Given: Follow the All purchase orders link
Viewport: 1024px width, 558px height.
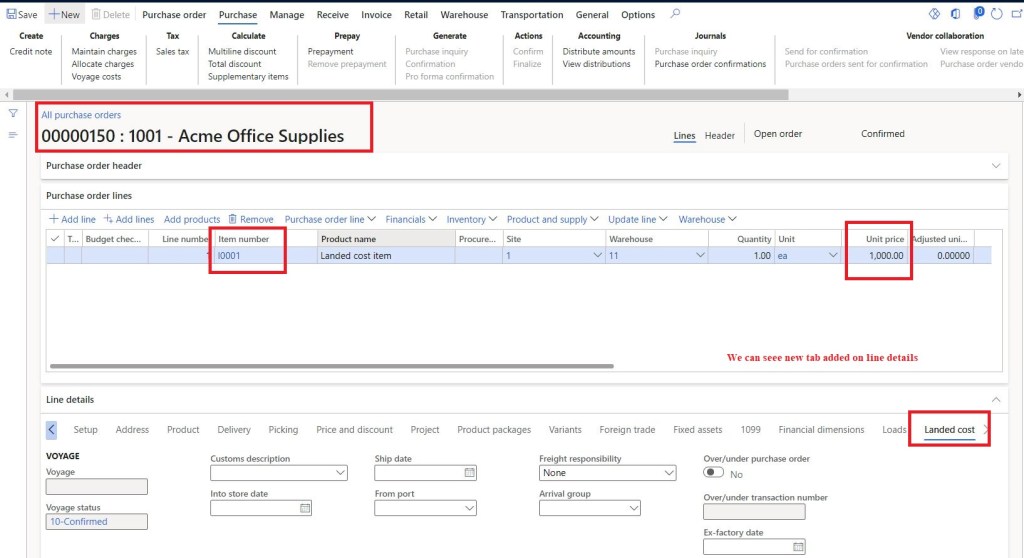Looking at the screenshot, I should (81, 115).
